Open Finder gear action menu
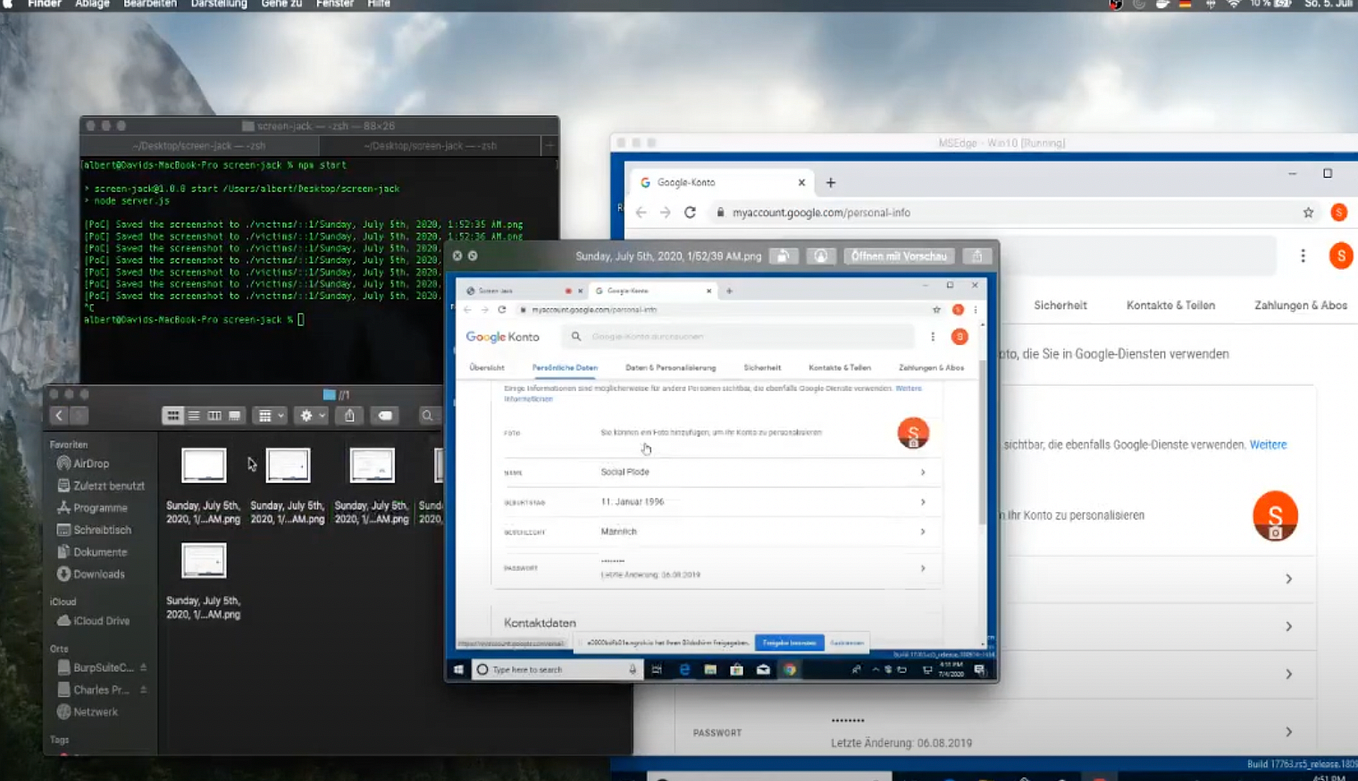1358x781 pixels. pos(311,416)
